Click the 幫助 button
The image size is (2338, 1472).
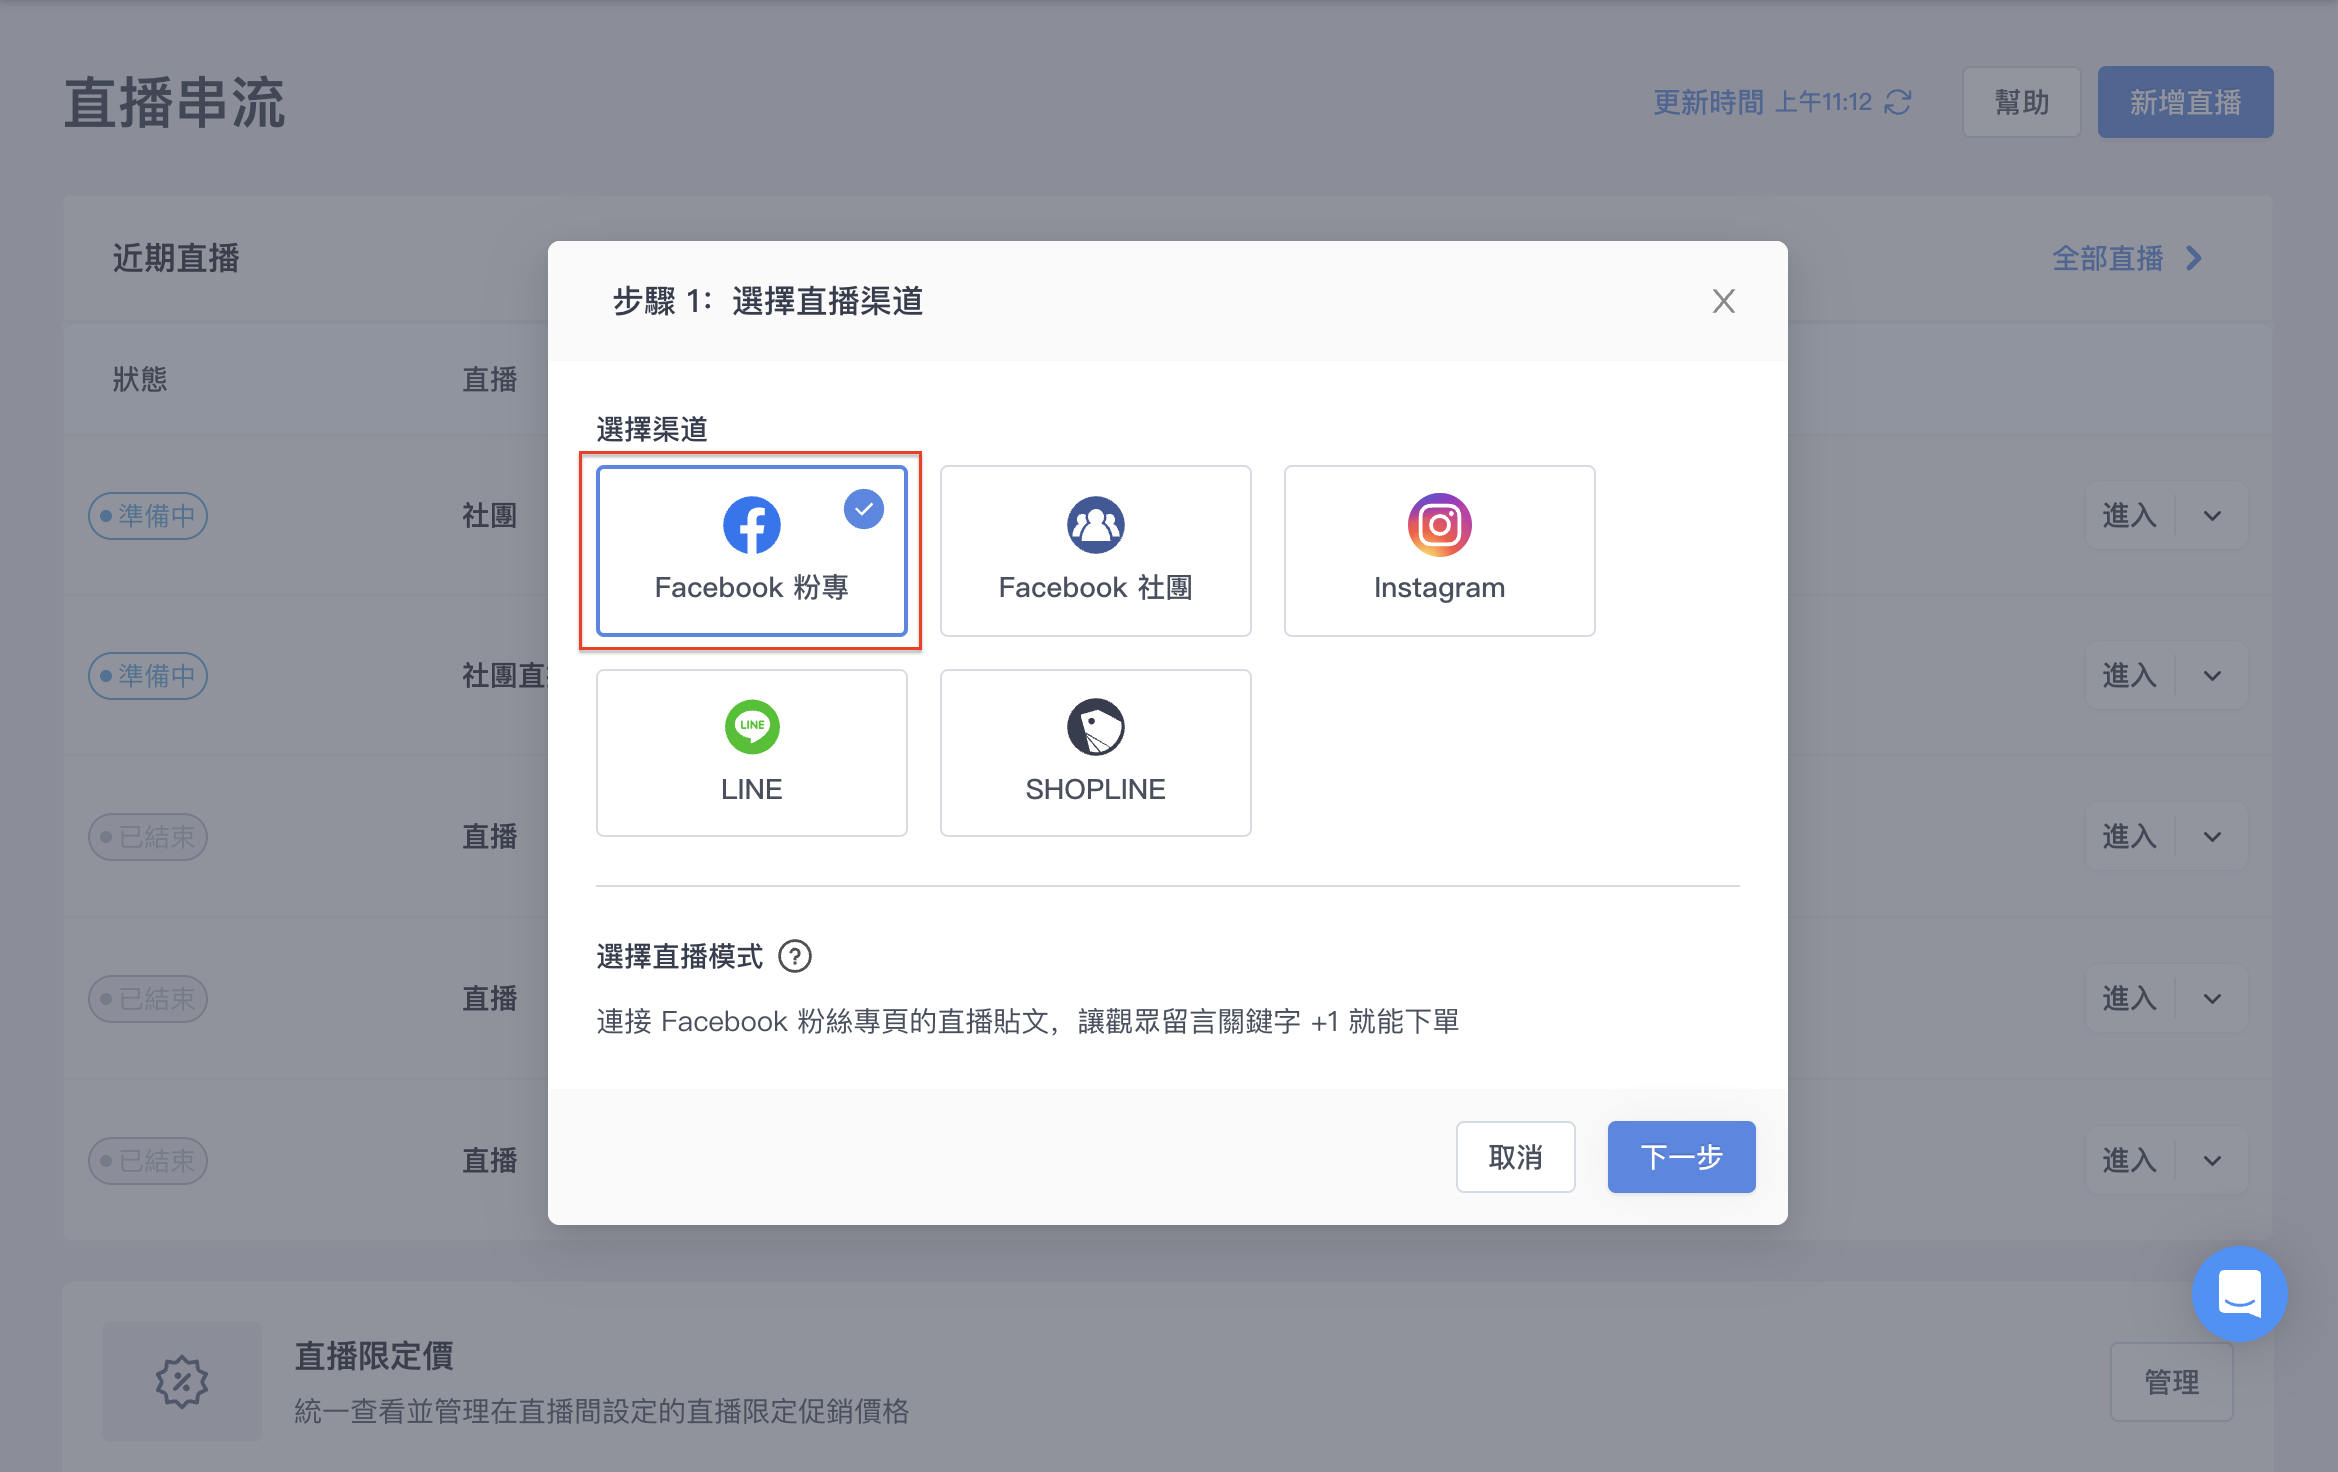2021,102
